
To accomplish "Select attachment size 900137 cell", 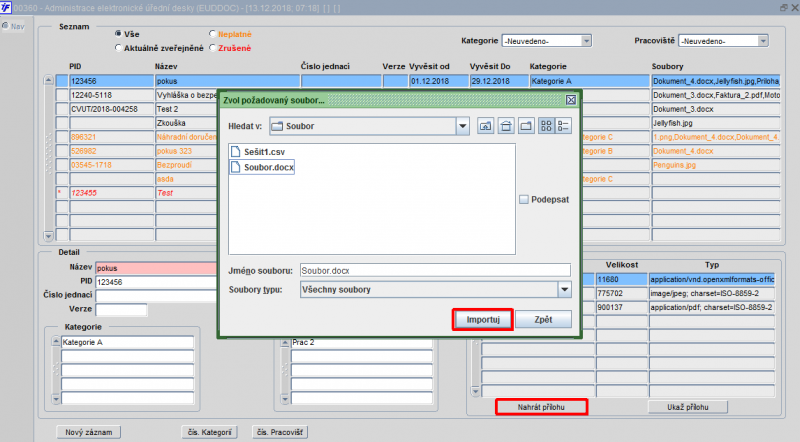I will coord(621,307).
